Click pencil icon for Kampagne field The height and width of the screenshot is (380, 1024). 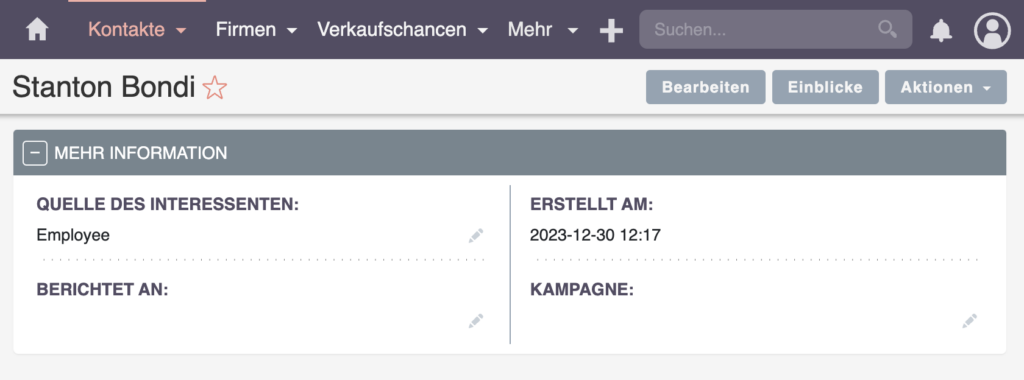[x=970, y=321]
